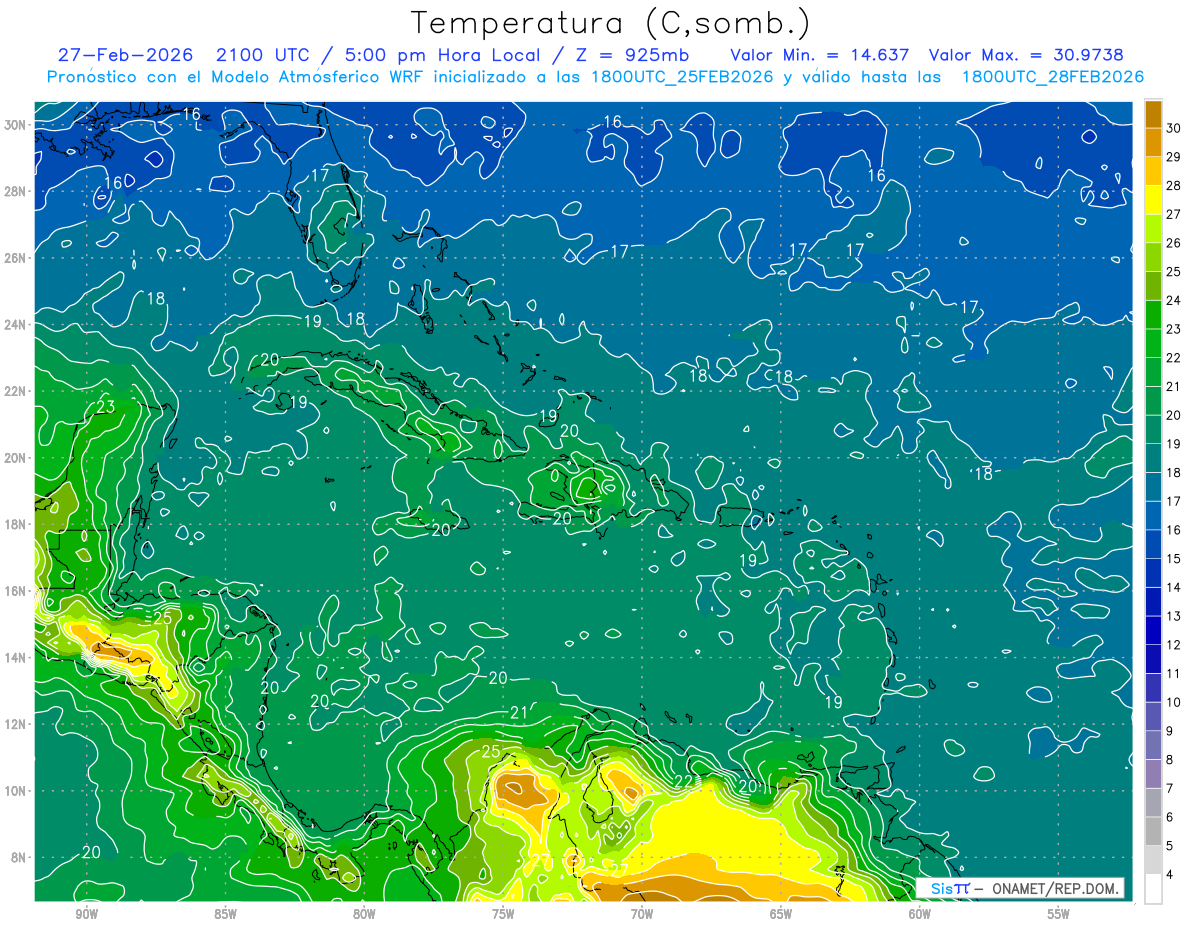The width and height of the screenshot is (1200, 927).
Task: Click the "10N" latitude axis label
Action: point(16,791)
